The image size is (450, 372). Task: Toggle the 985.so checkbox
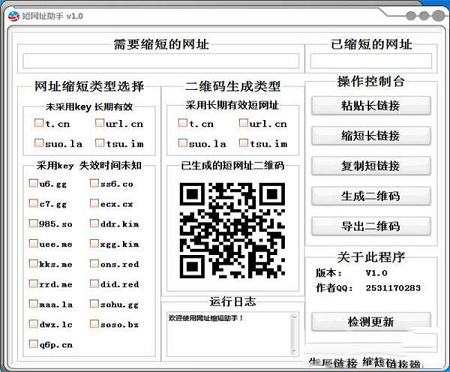point(33,223)
